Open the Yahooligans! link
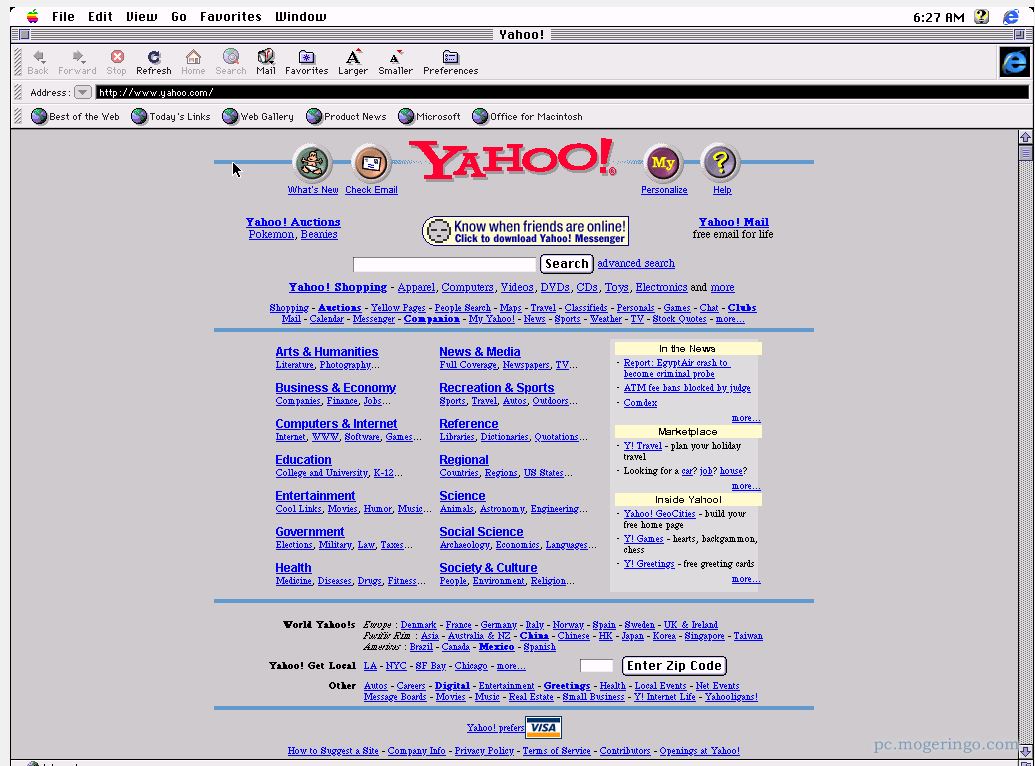Image resolution: width=1035 pixels, height=766 pixels. [x=731, y=697]
